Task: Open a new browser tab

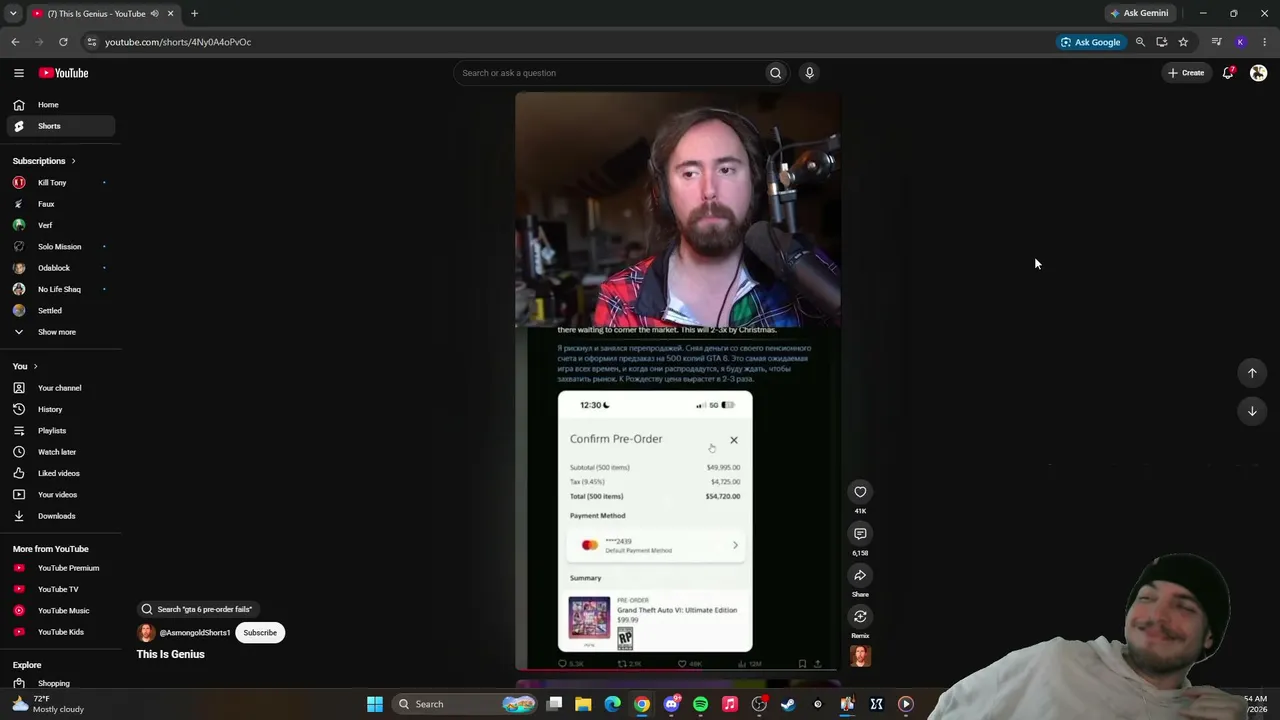Action: click(x=194, y=14)
